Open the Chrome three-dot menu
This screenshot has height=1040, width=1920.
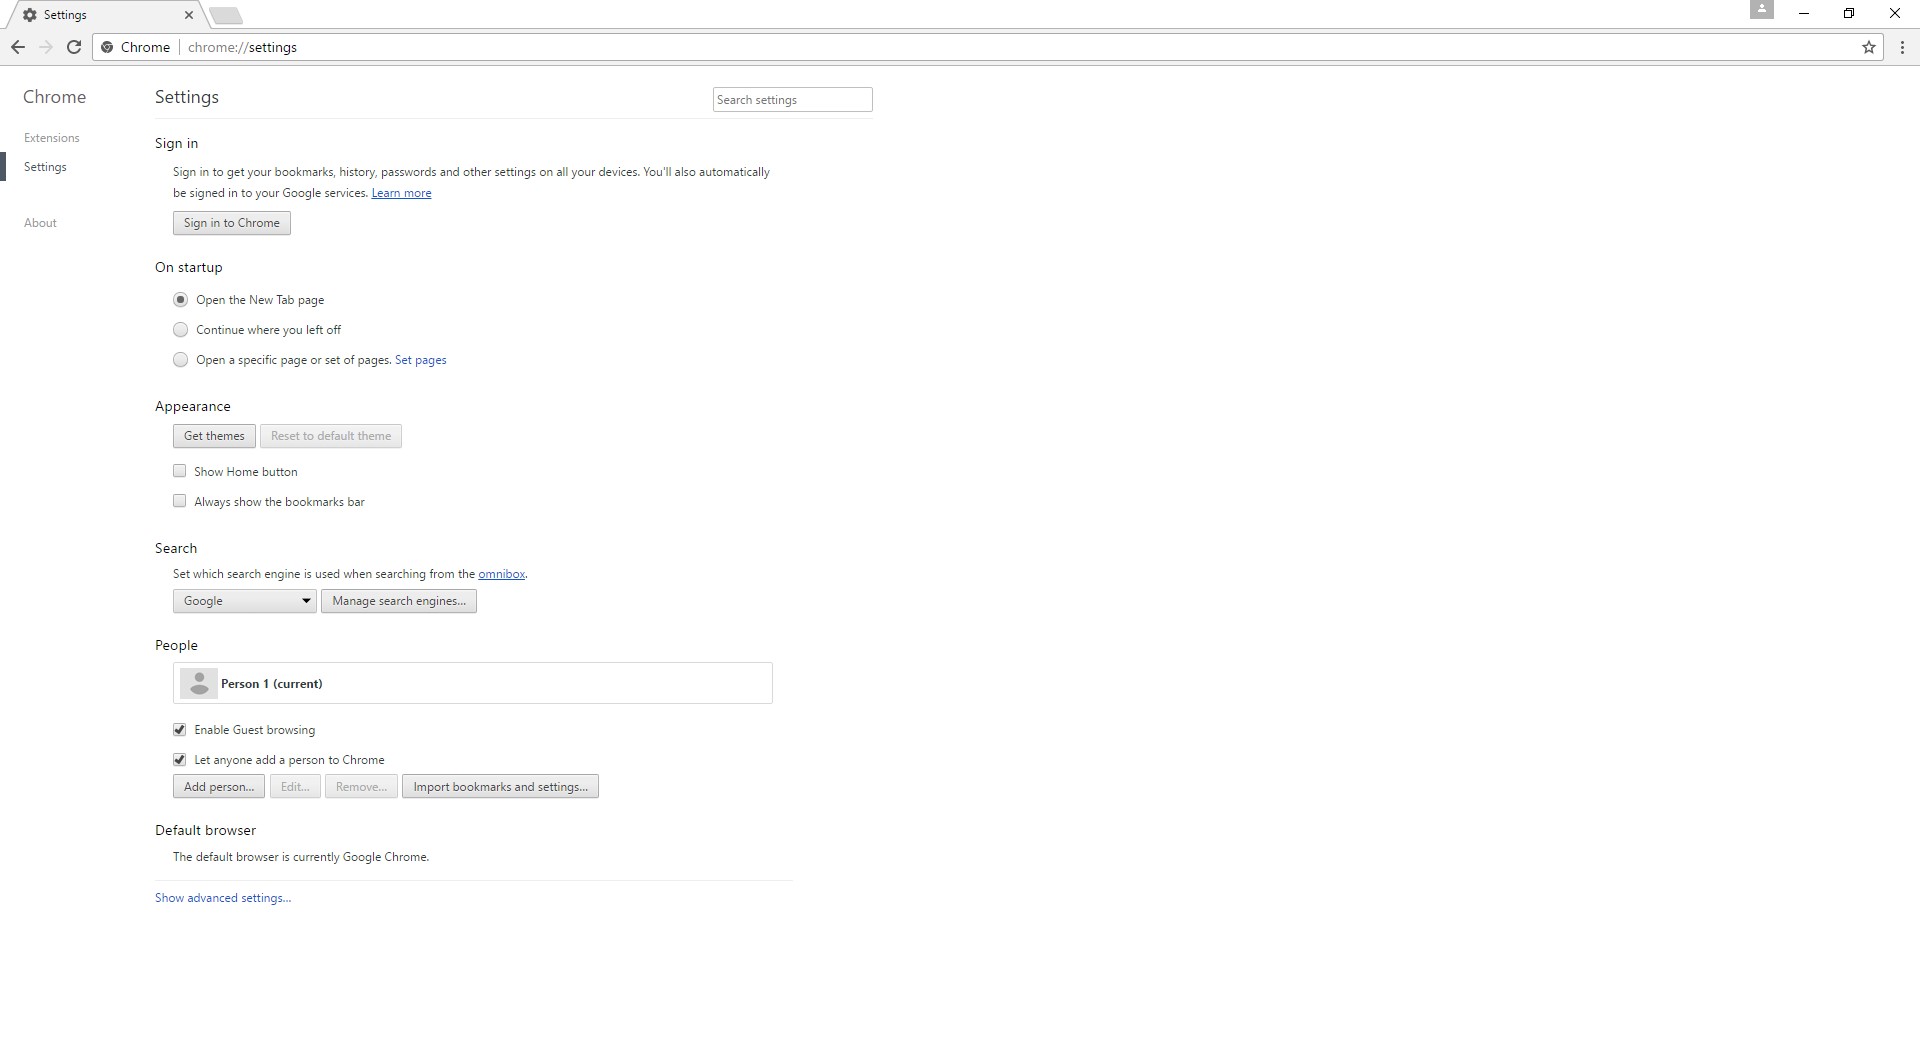(1902, 47)
